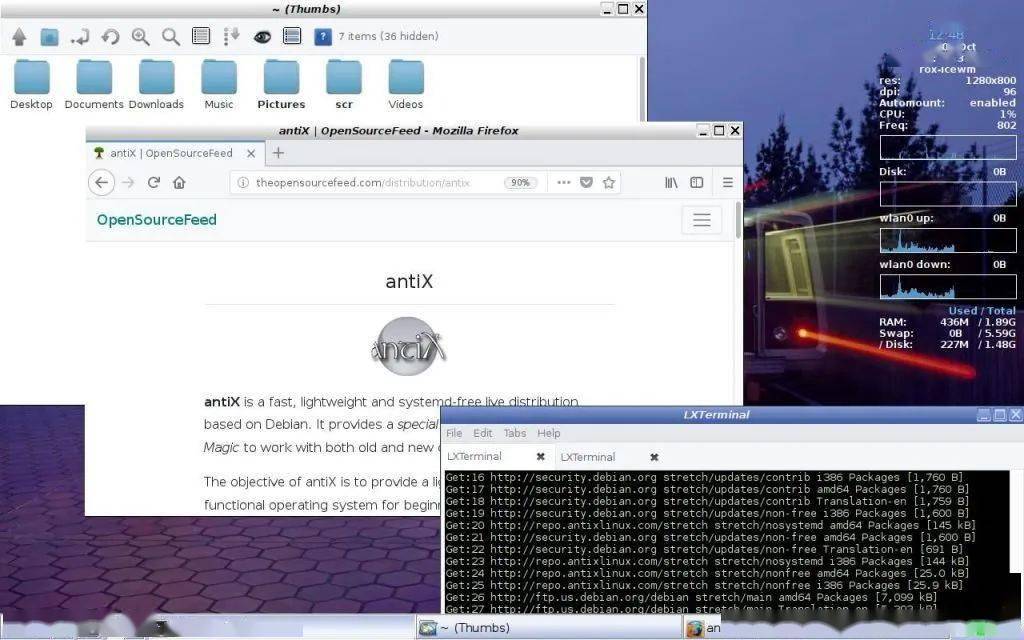Open the scr folder

coord(344,85)
